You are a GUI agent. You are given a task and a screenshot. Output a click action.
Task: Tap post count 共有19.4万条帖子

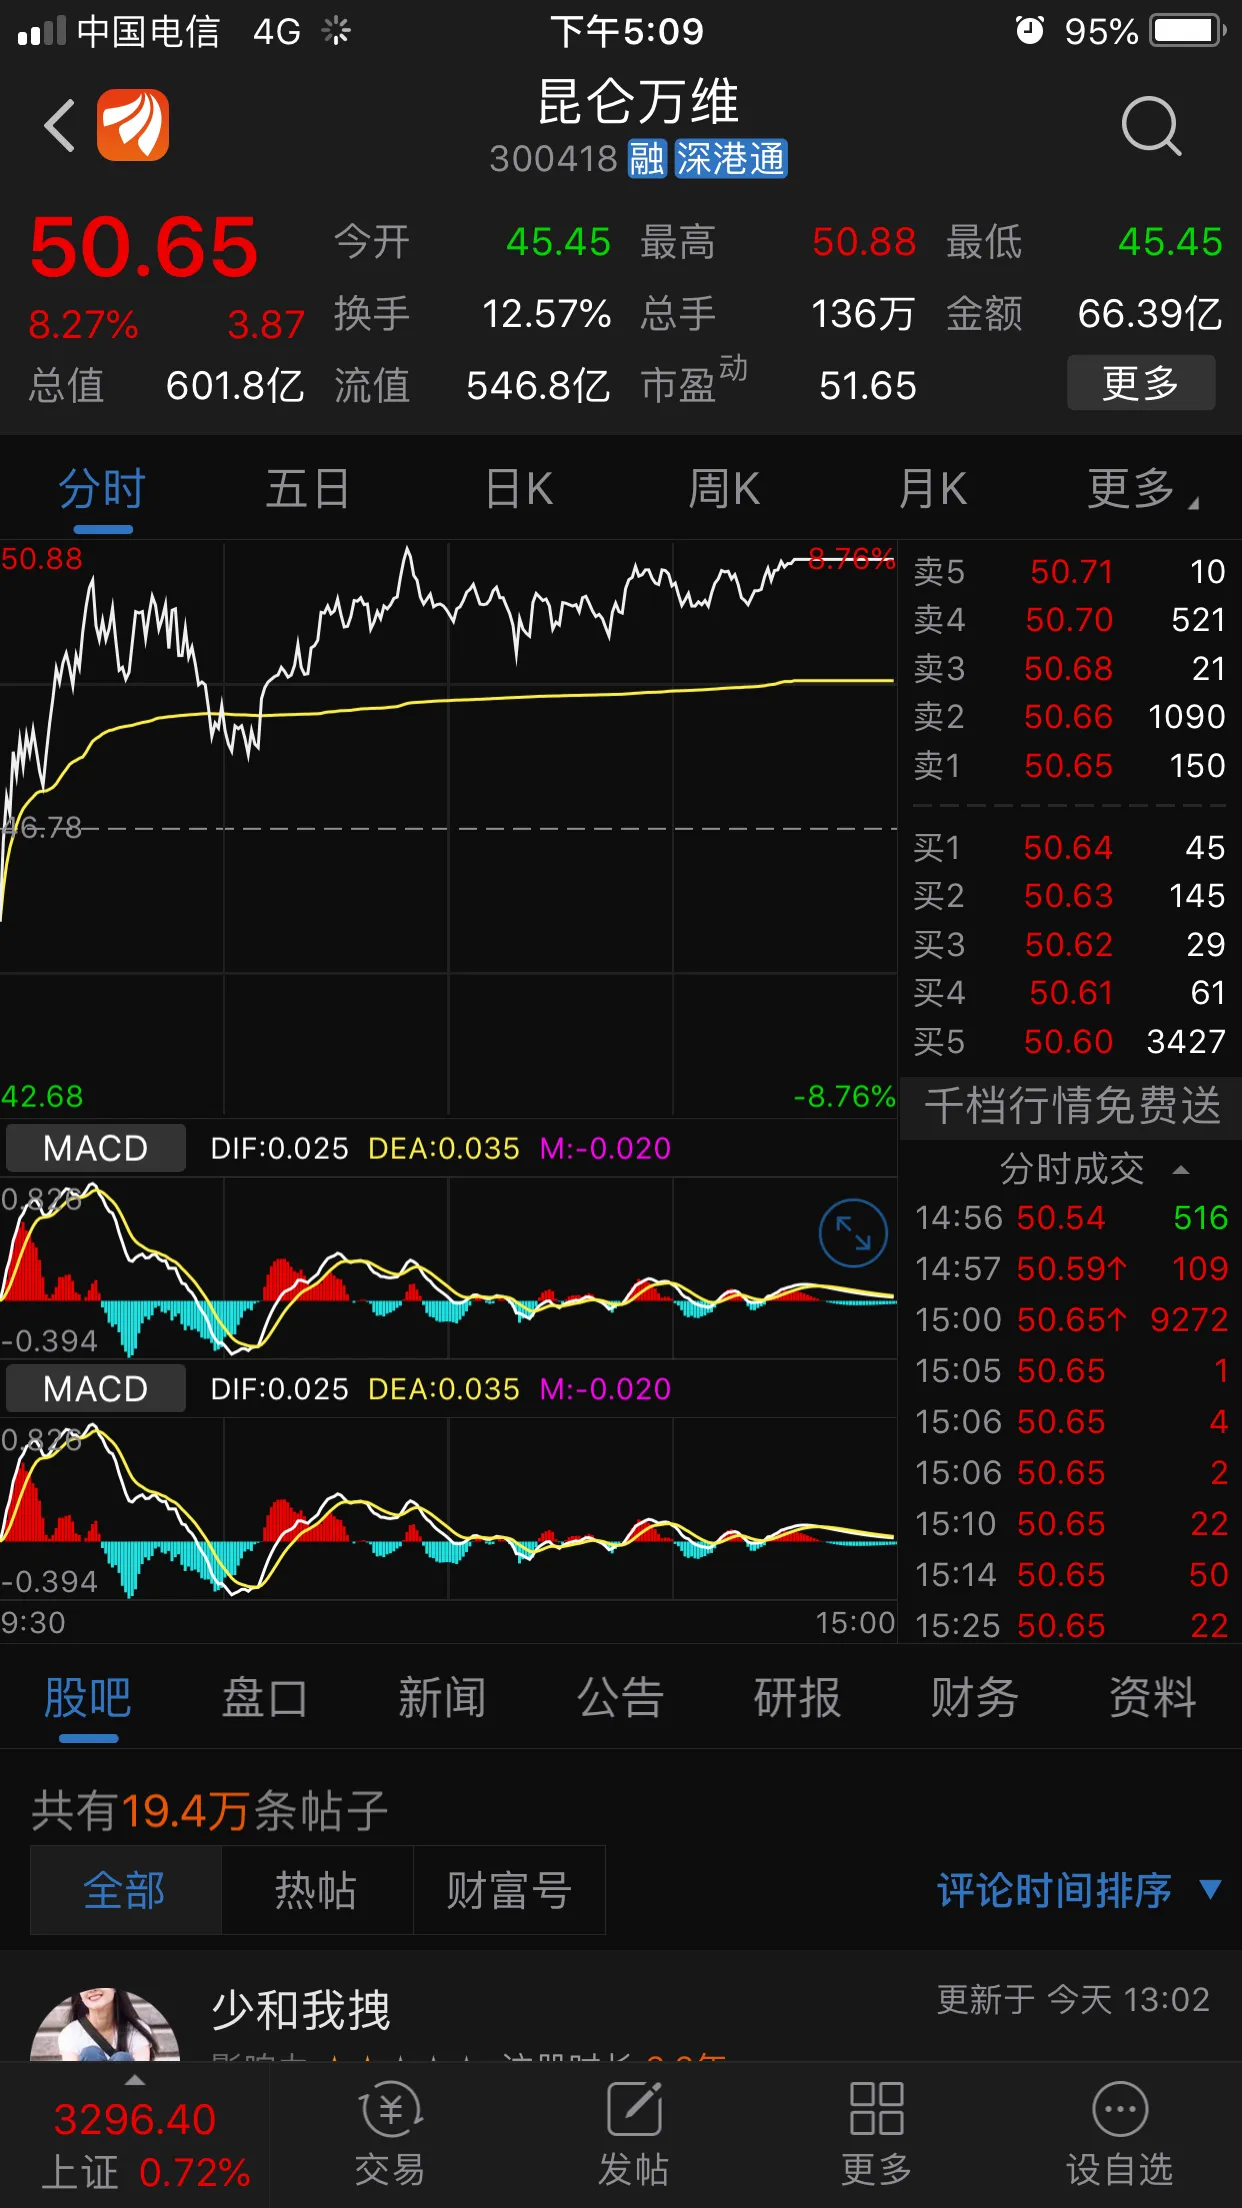pos(210,1810)
